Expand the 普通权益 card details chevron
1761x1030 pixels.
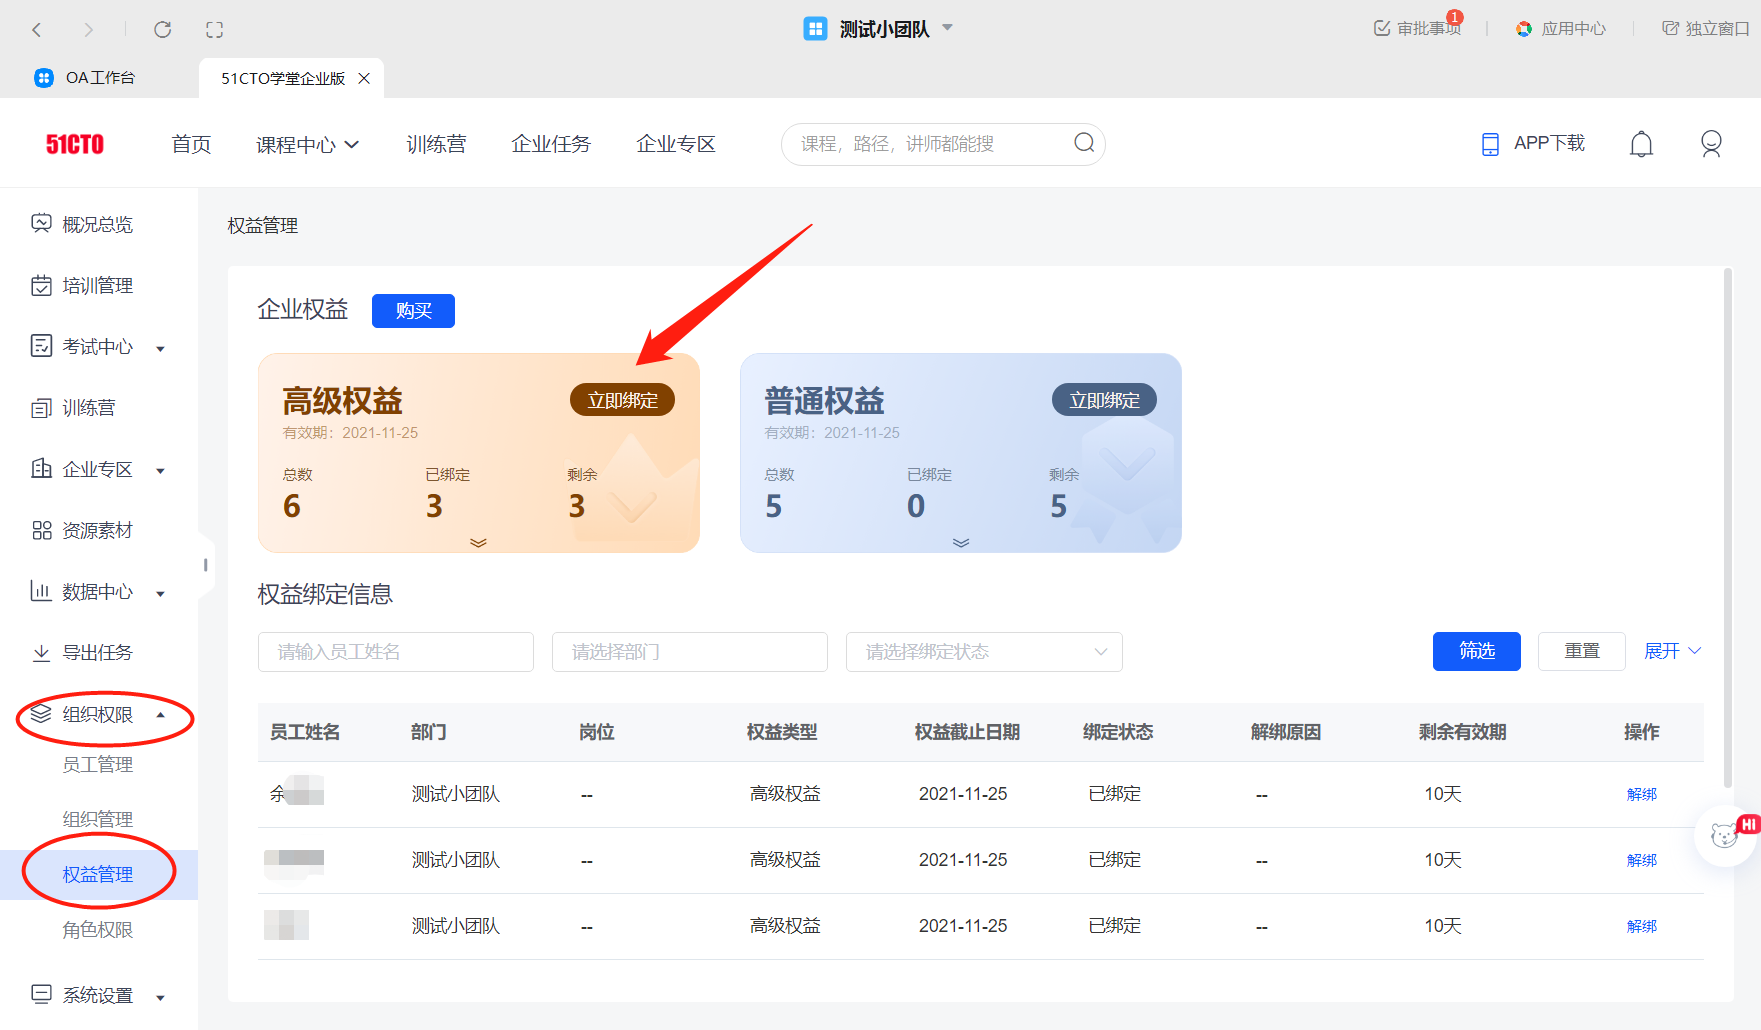[x=961, y=543]
